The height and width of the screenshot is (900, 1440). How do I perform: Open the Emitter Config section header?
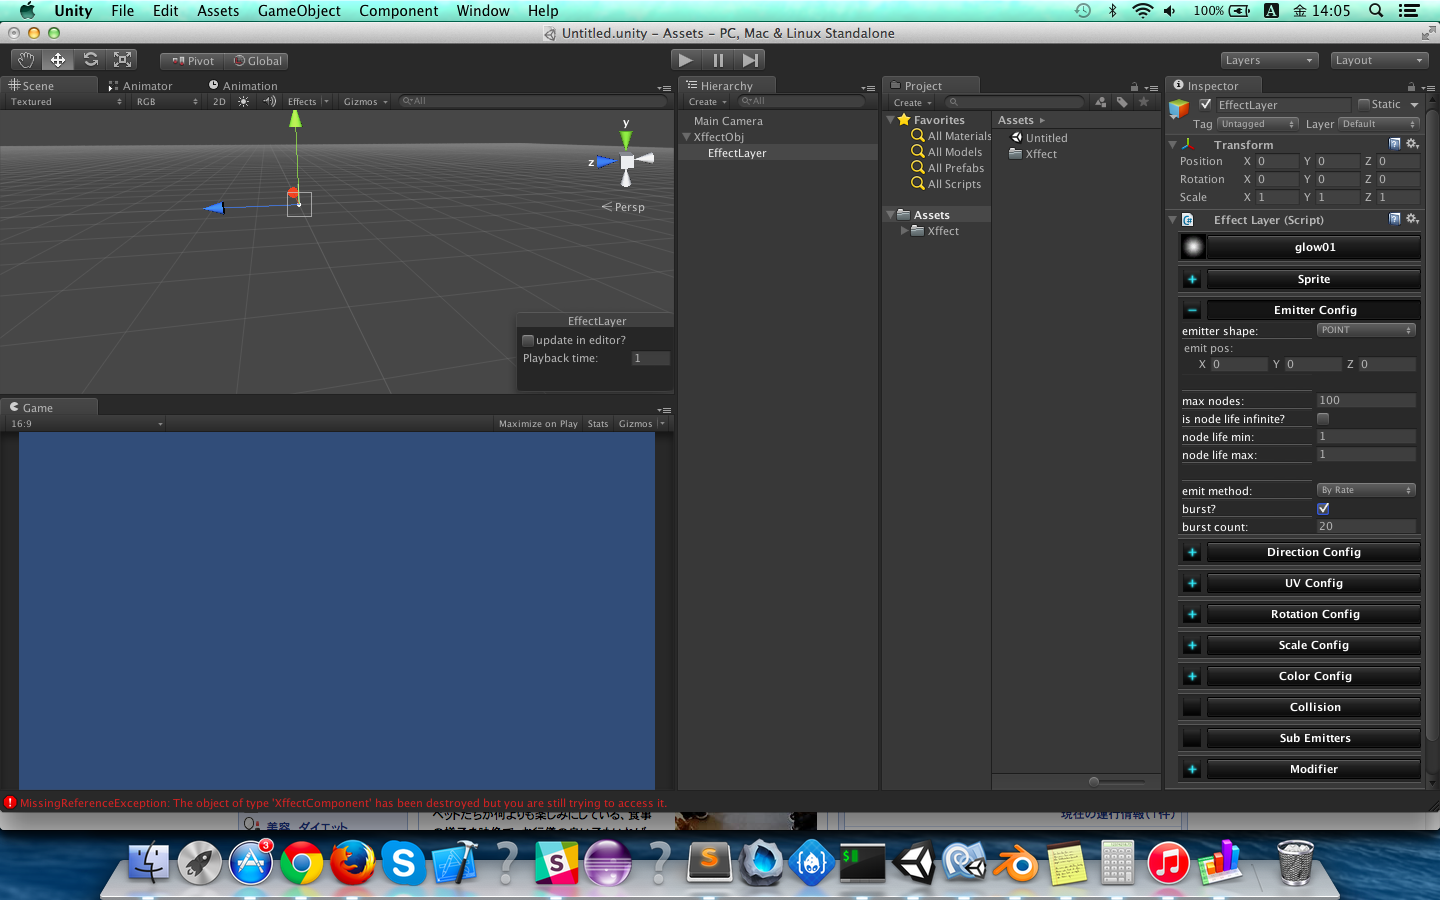[x=1314, y=310]
